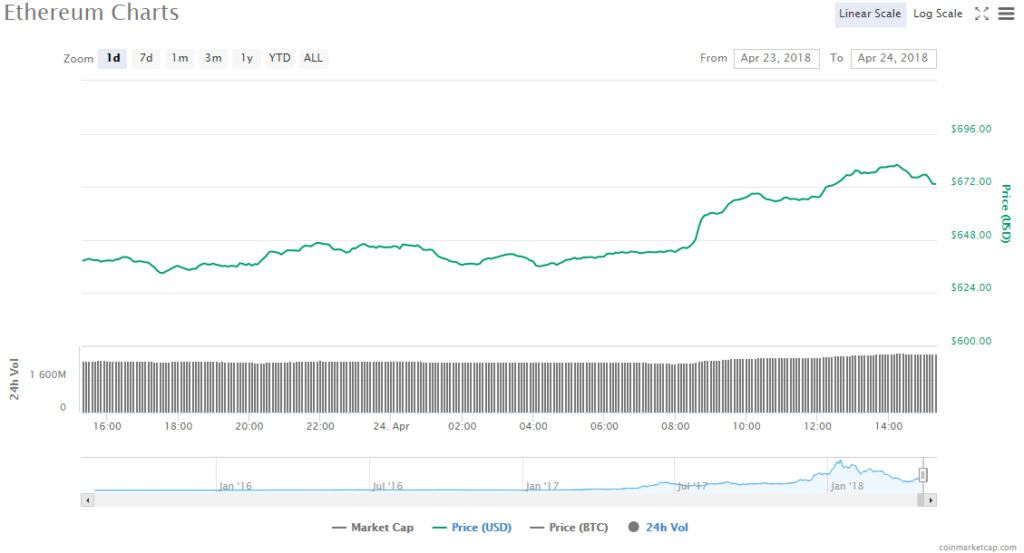This screenshot has width=1024, height=553.
Task: Select the 7d zoom range
Action: pyautogui.click(x=146, y=58)
